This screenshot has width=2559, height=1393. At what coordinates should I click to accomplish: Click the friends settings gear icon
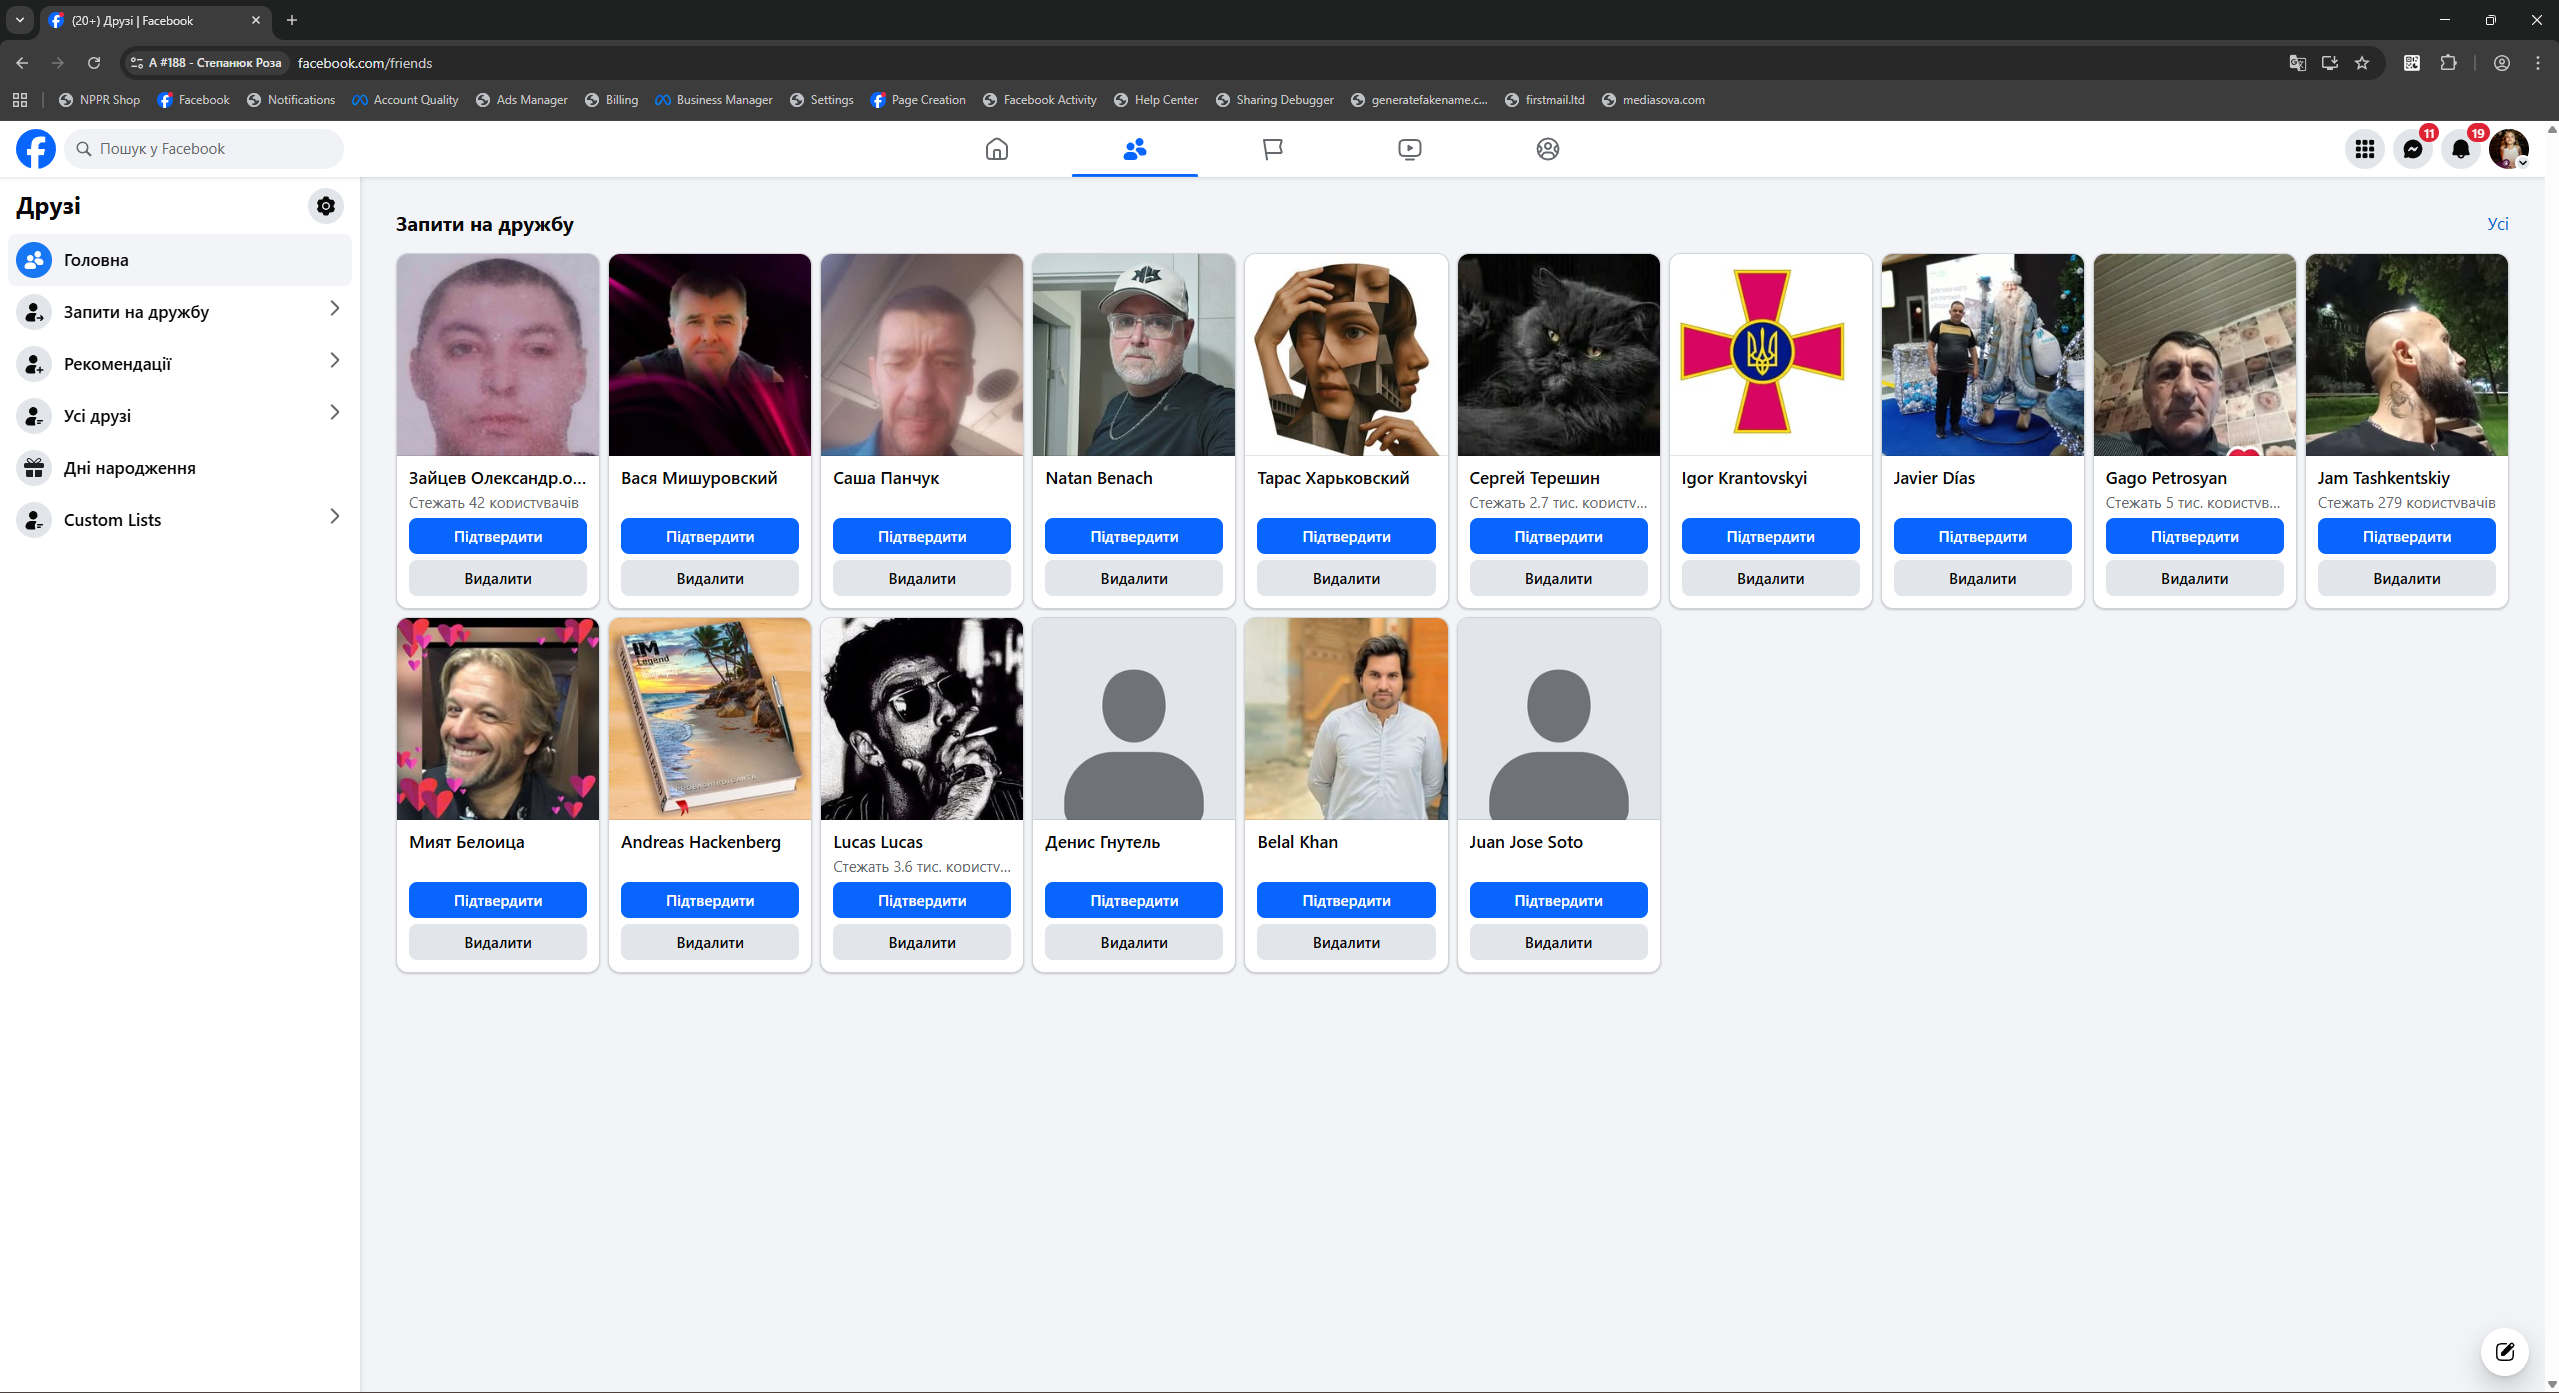click(x=325, y=206)
